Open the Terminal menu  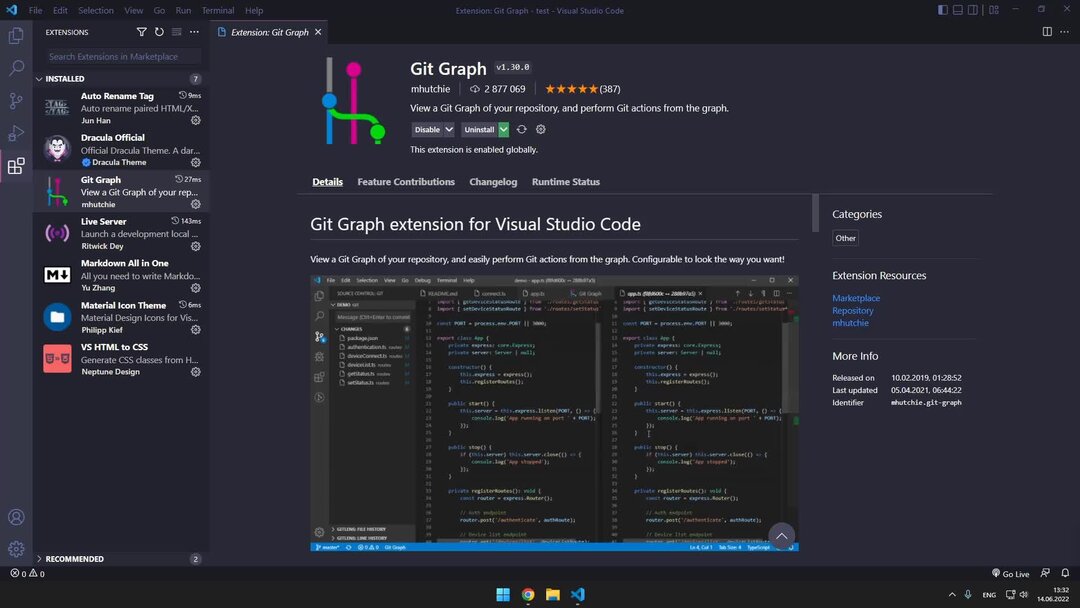[218, 10]
